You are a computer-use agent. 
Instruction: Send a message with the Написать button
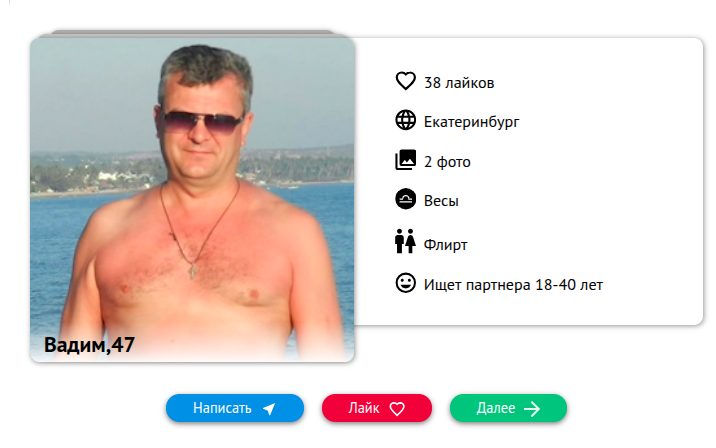tap(235, 408)
